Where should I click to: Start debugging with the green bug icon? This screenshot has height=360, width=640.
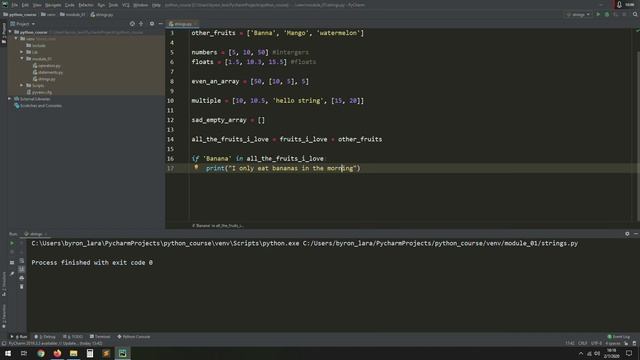click(x=607, y=14)
